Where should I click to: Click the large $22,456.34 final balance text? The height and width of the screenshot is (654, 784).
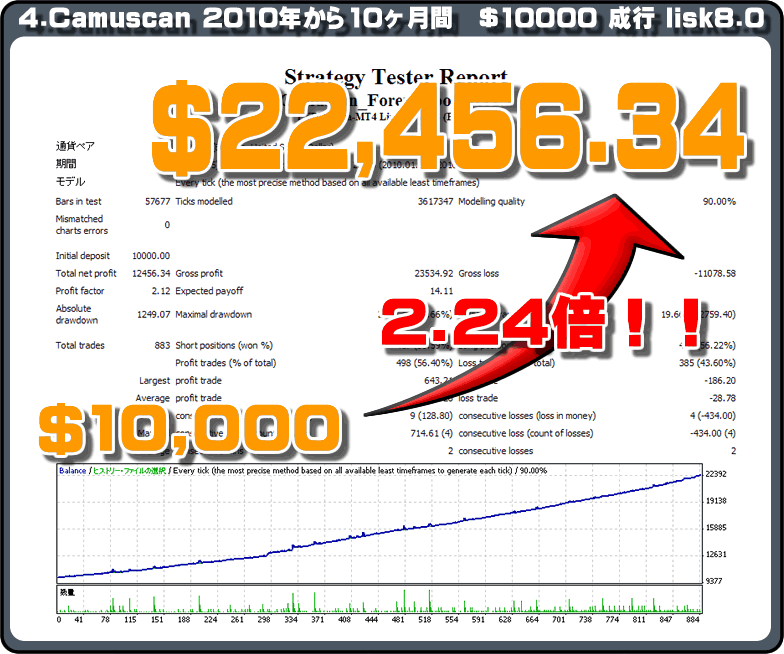(x=448, y=127)
